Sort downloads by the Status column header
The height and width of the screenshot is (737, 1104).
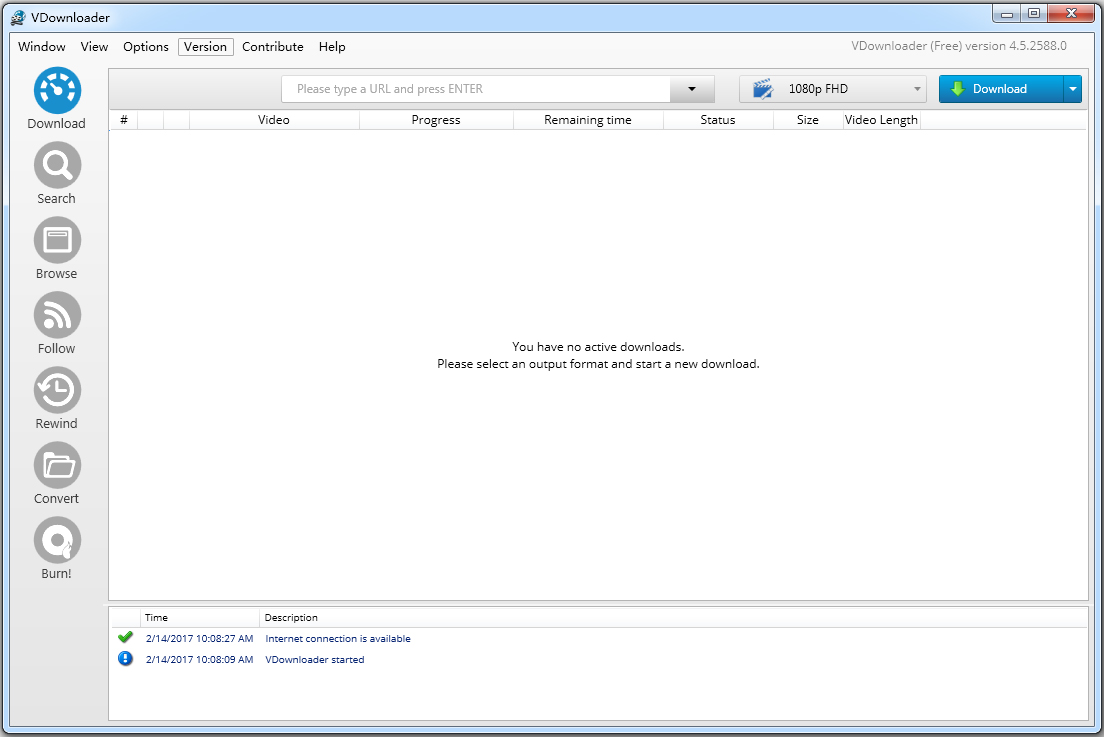(x=717, y=120)
